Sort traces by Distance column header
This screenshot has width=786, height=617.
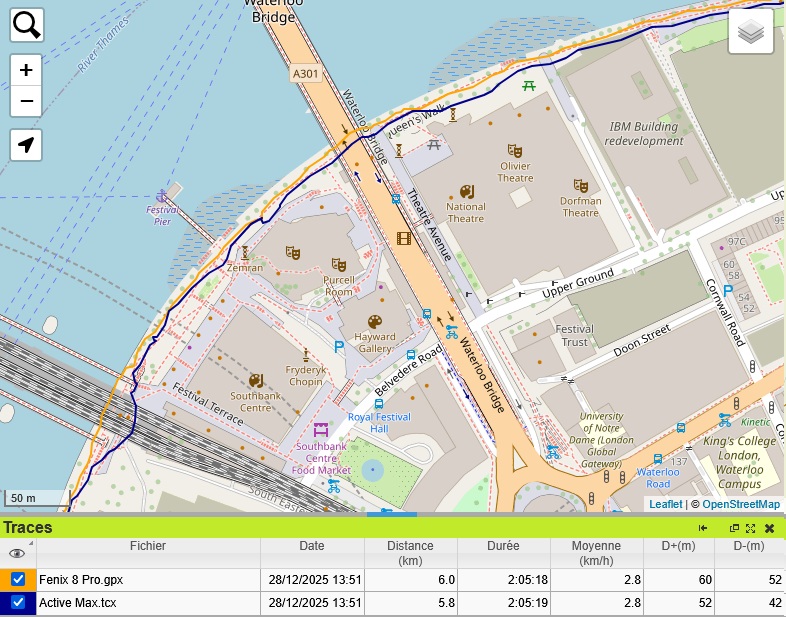(x=410, y=553)
